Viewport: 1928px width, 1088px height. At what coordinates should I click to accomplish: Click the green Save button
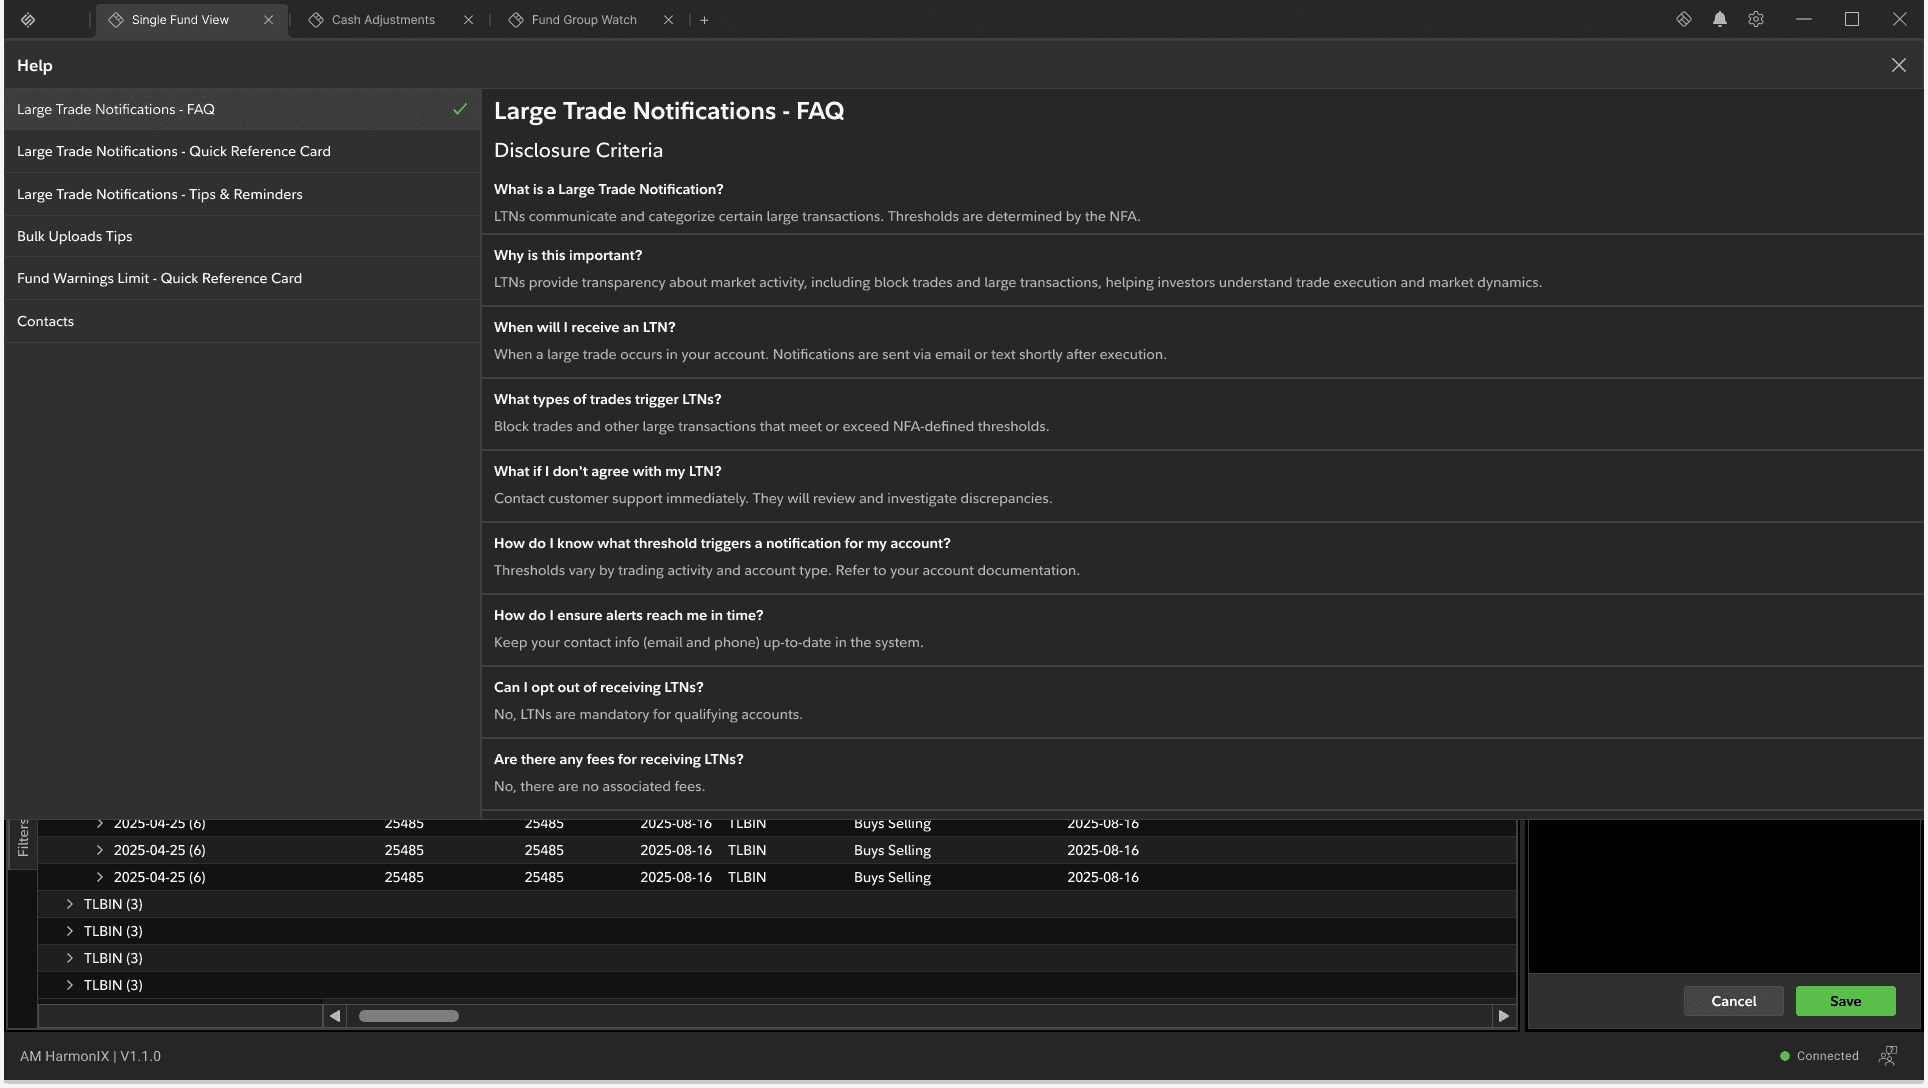tap(1844, 1001)
